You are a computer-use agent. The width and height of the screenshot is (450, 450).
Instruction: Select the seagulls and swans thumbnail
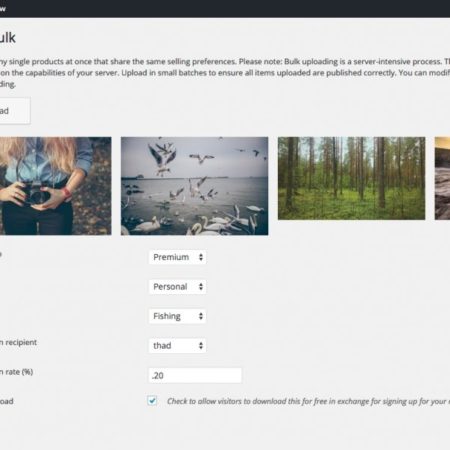[194, 186]
